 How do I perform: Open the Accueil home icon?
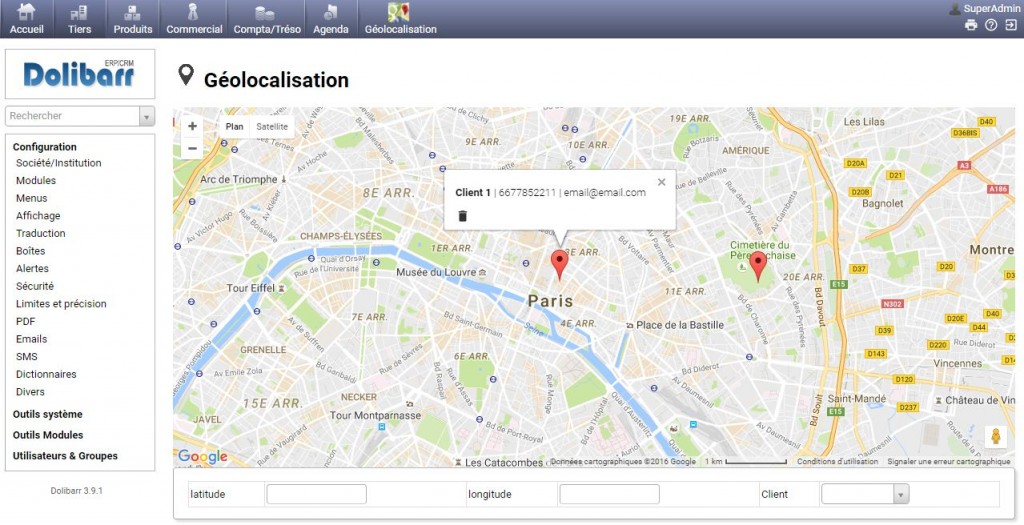pos(27,12)
